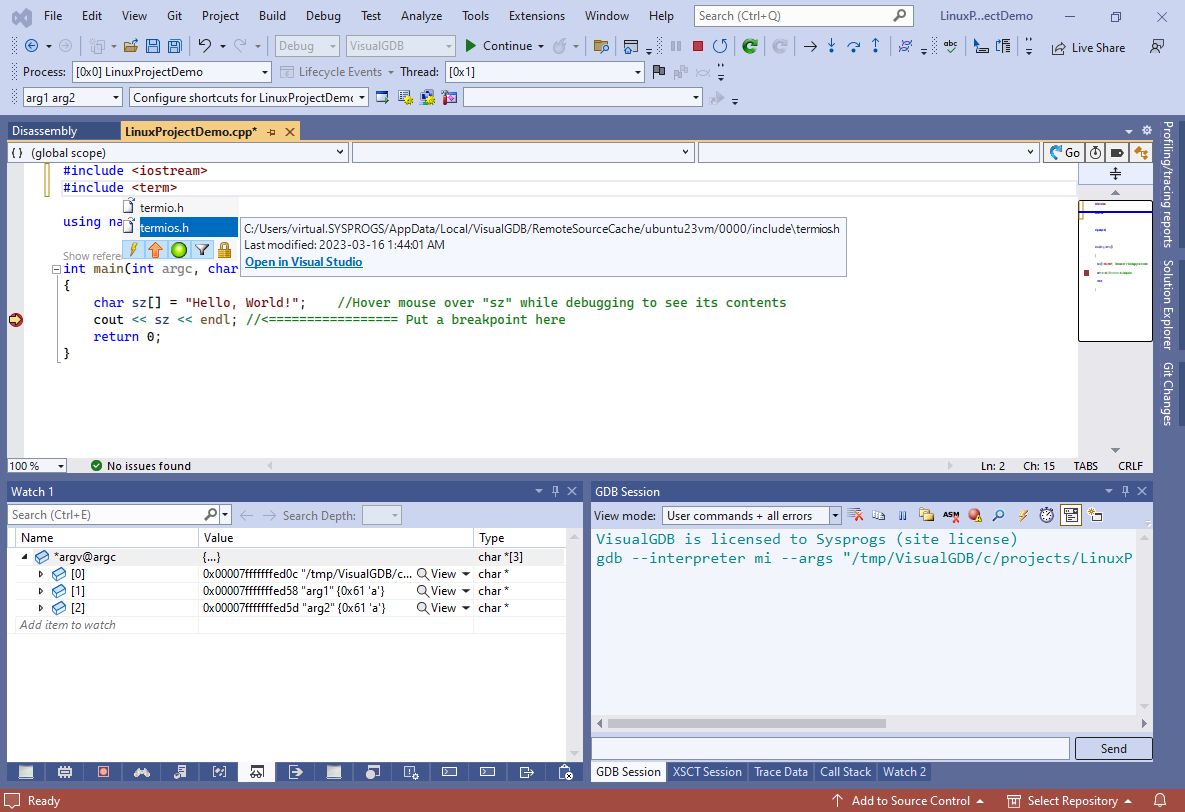Click the stopwatch icon in GDB Session toolbar
Screen dimensions: 1185x812
(x=1046, y=516)
